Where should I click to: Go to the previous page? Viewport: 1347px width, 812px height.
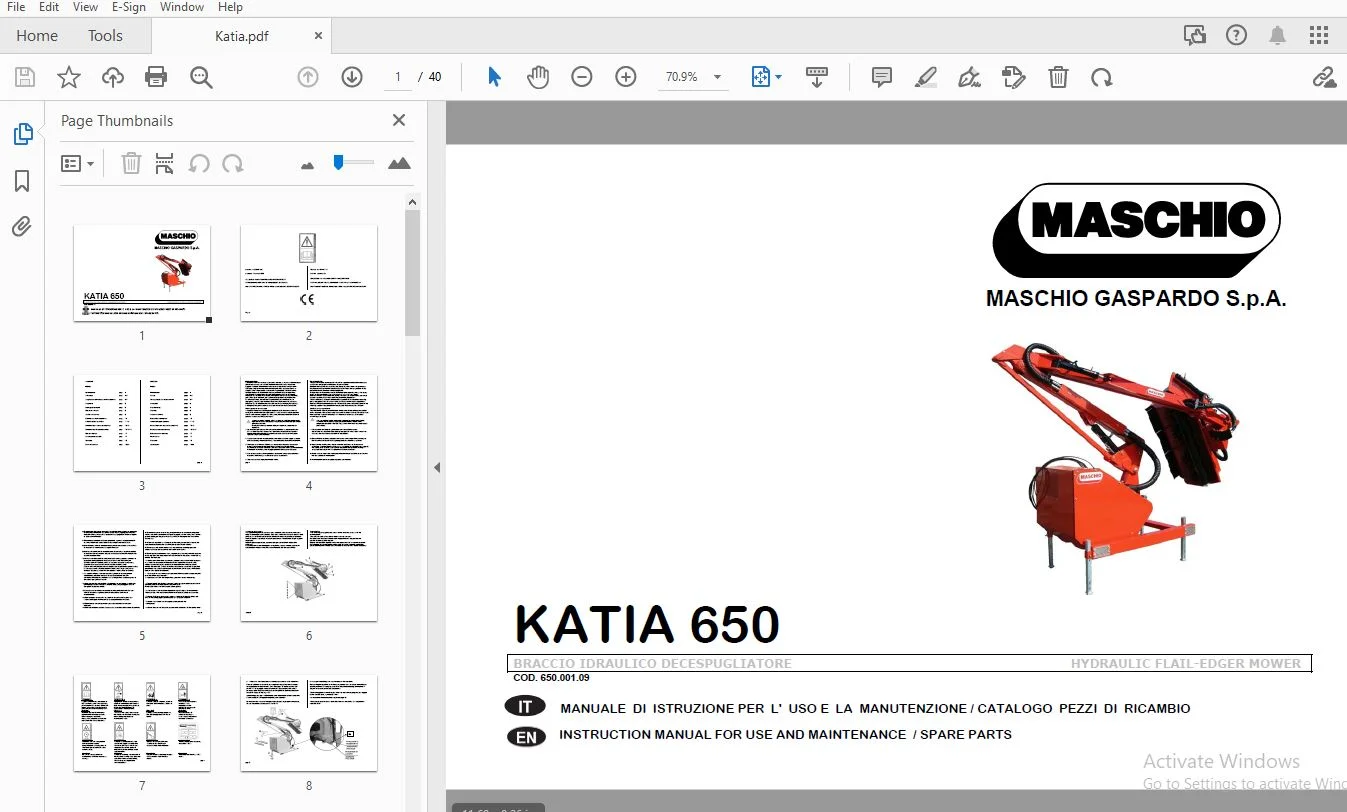pyautogui.click(x=308, y=77)
